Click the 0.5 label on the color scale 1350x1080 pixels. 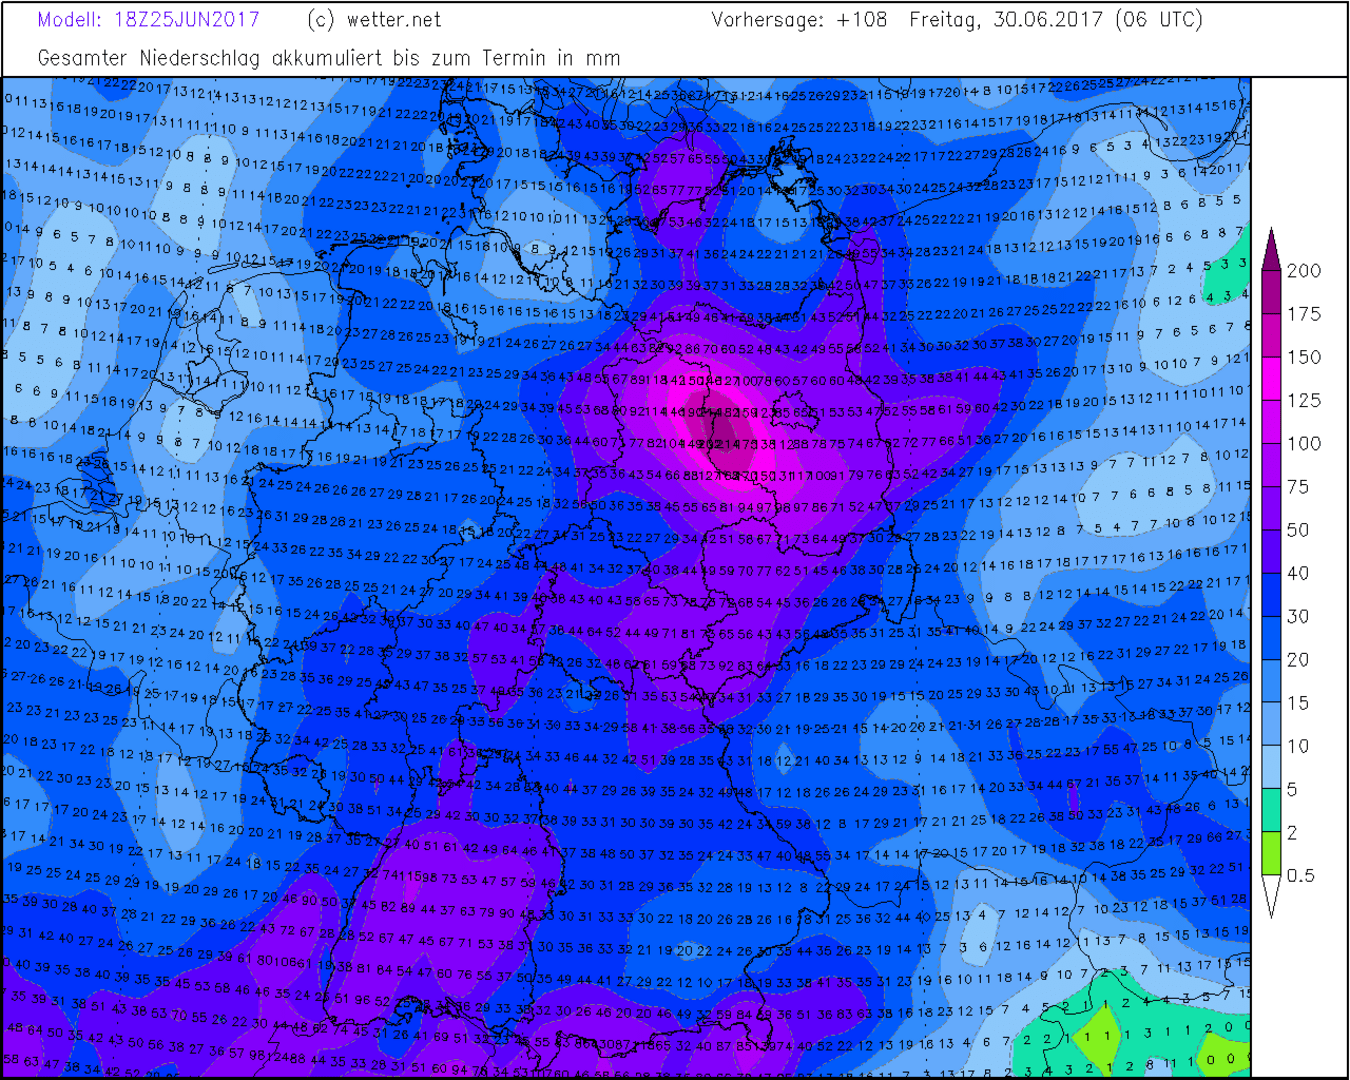tap(1300, 875)
